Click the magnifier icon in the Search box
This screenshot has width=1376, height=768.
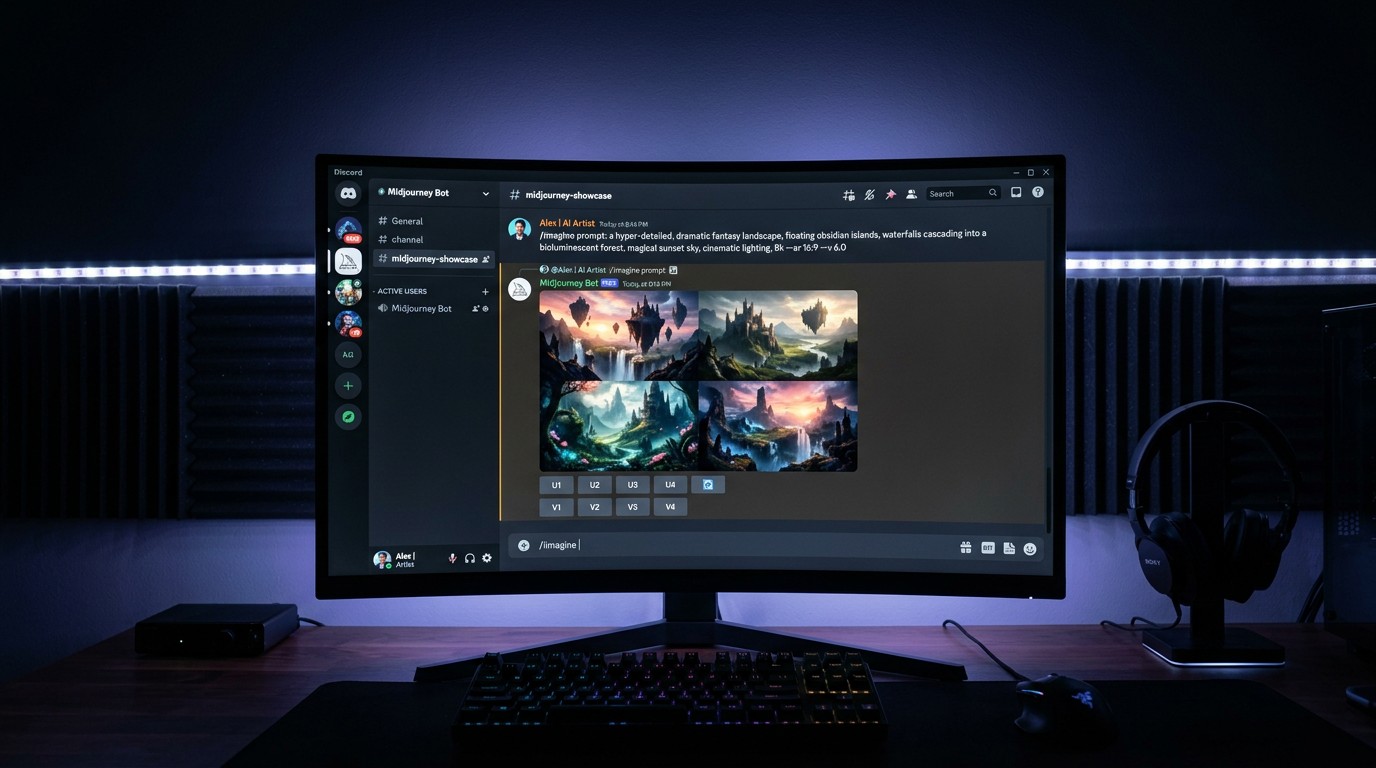993,193
